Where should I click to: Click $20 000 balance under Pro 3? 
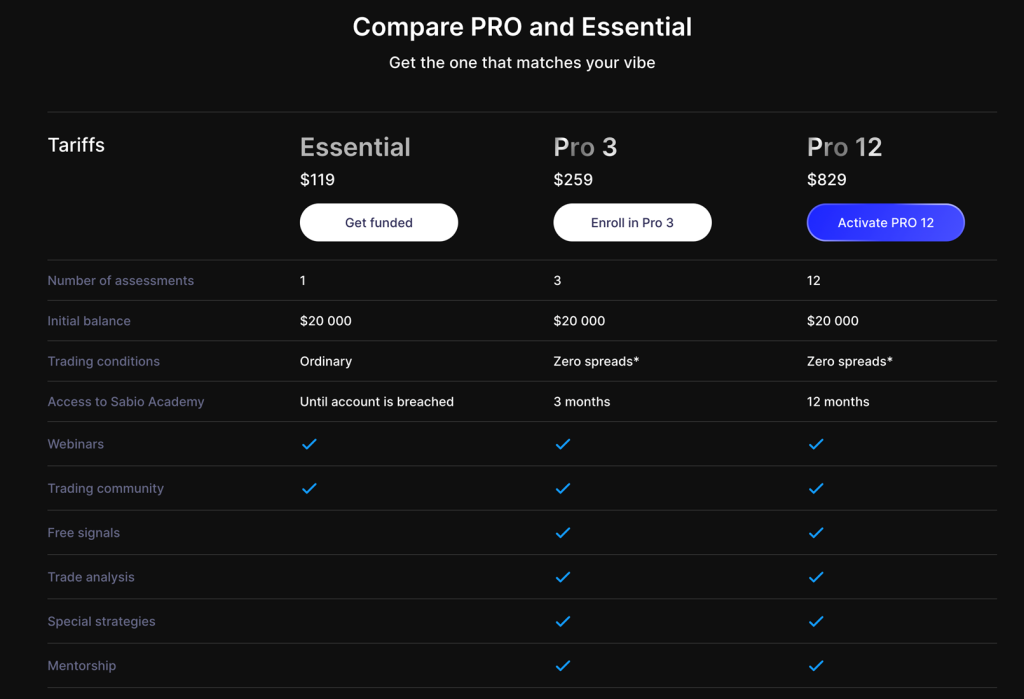(579, 321)
